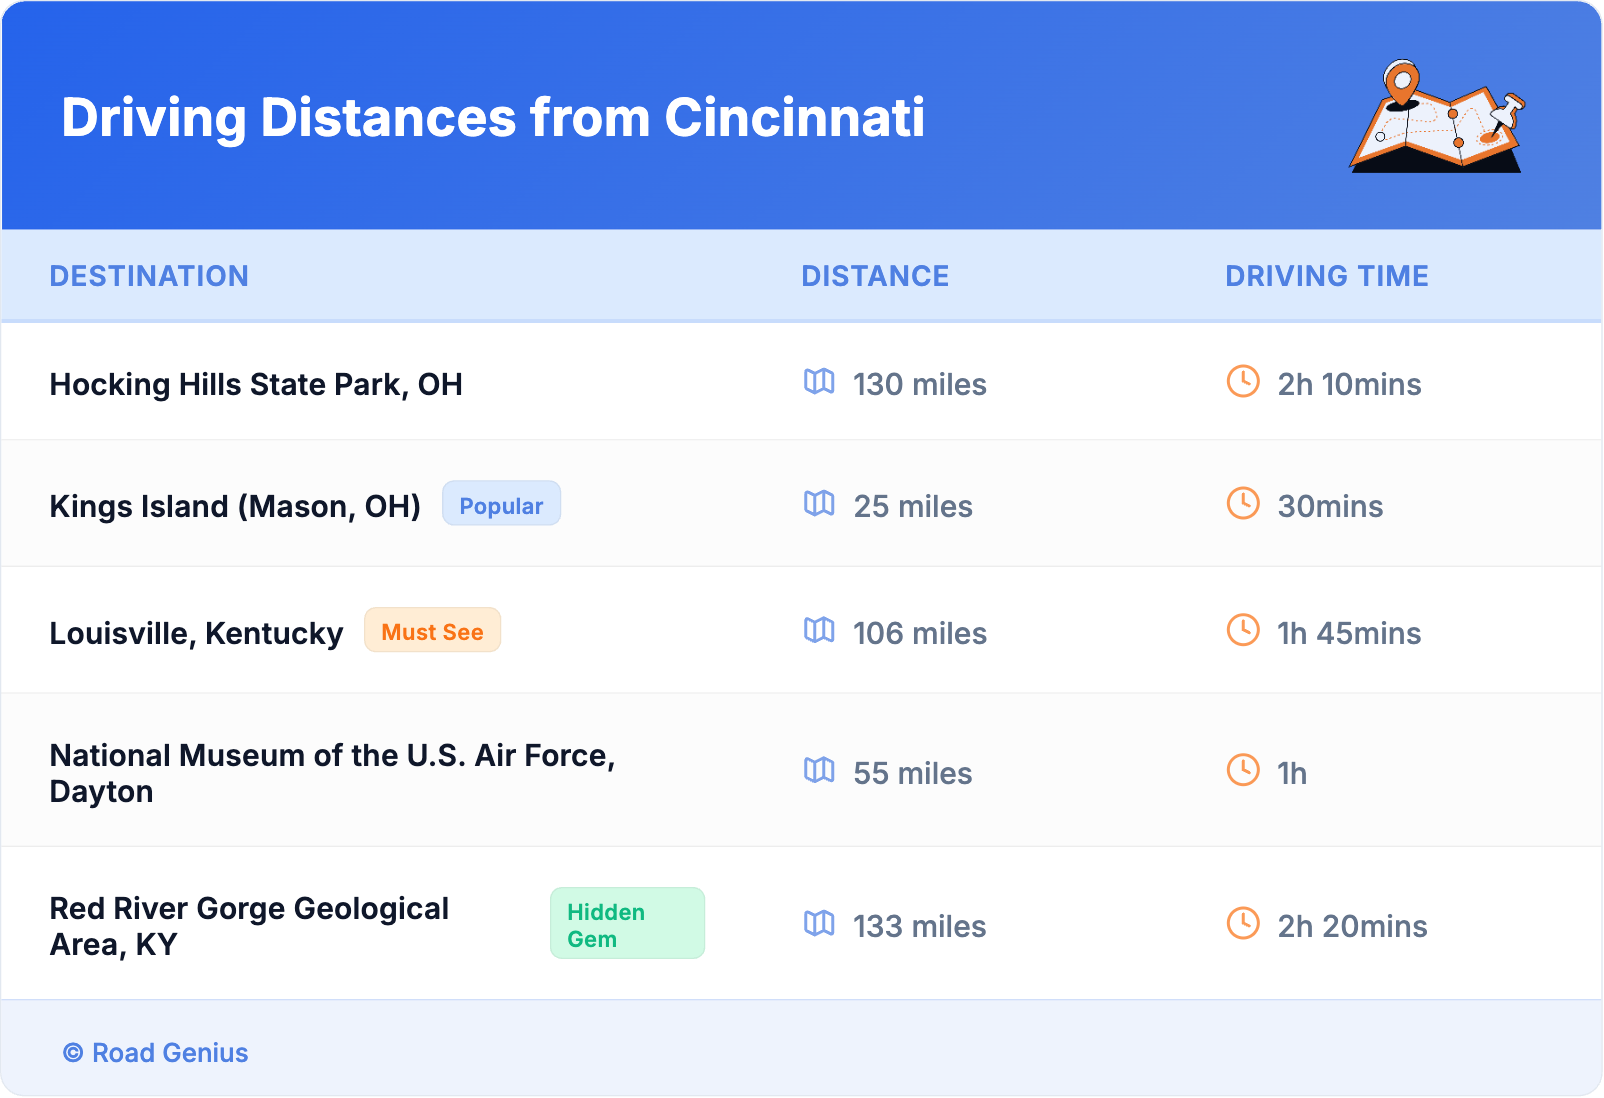
Task: Click the clock icon beside 2h 10mins
Action: pos(1243,382)
